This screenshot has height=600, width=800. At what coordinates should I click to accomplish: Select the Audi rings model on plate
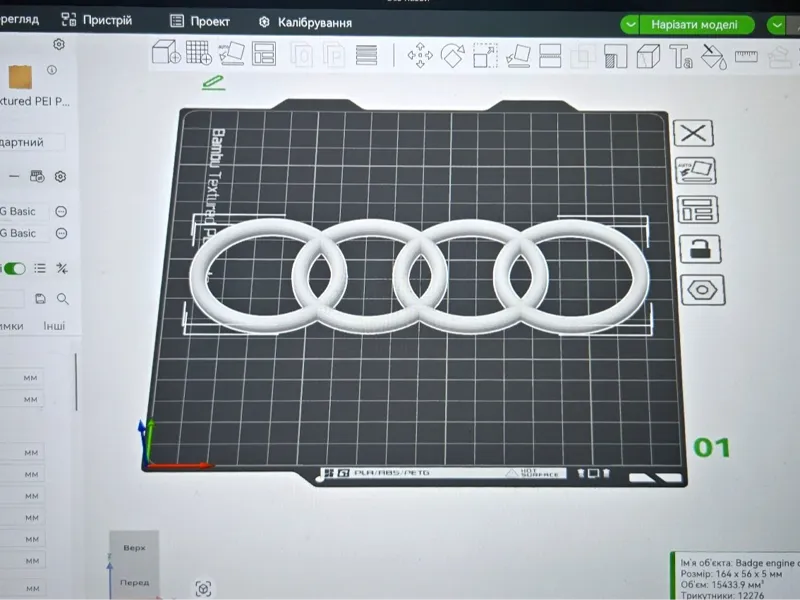pos(419,276)
